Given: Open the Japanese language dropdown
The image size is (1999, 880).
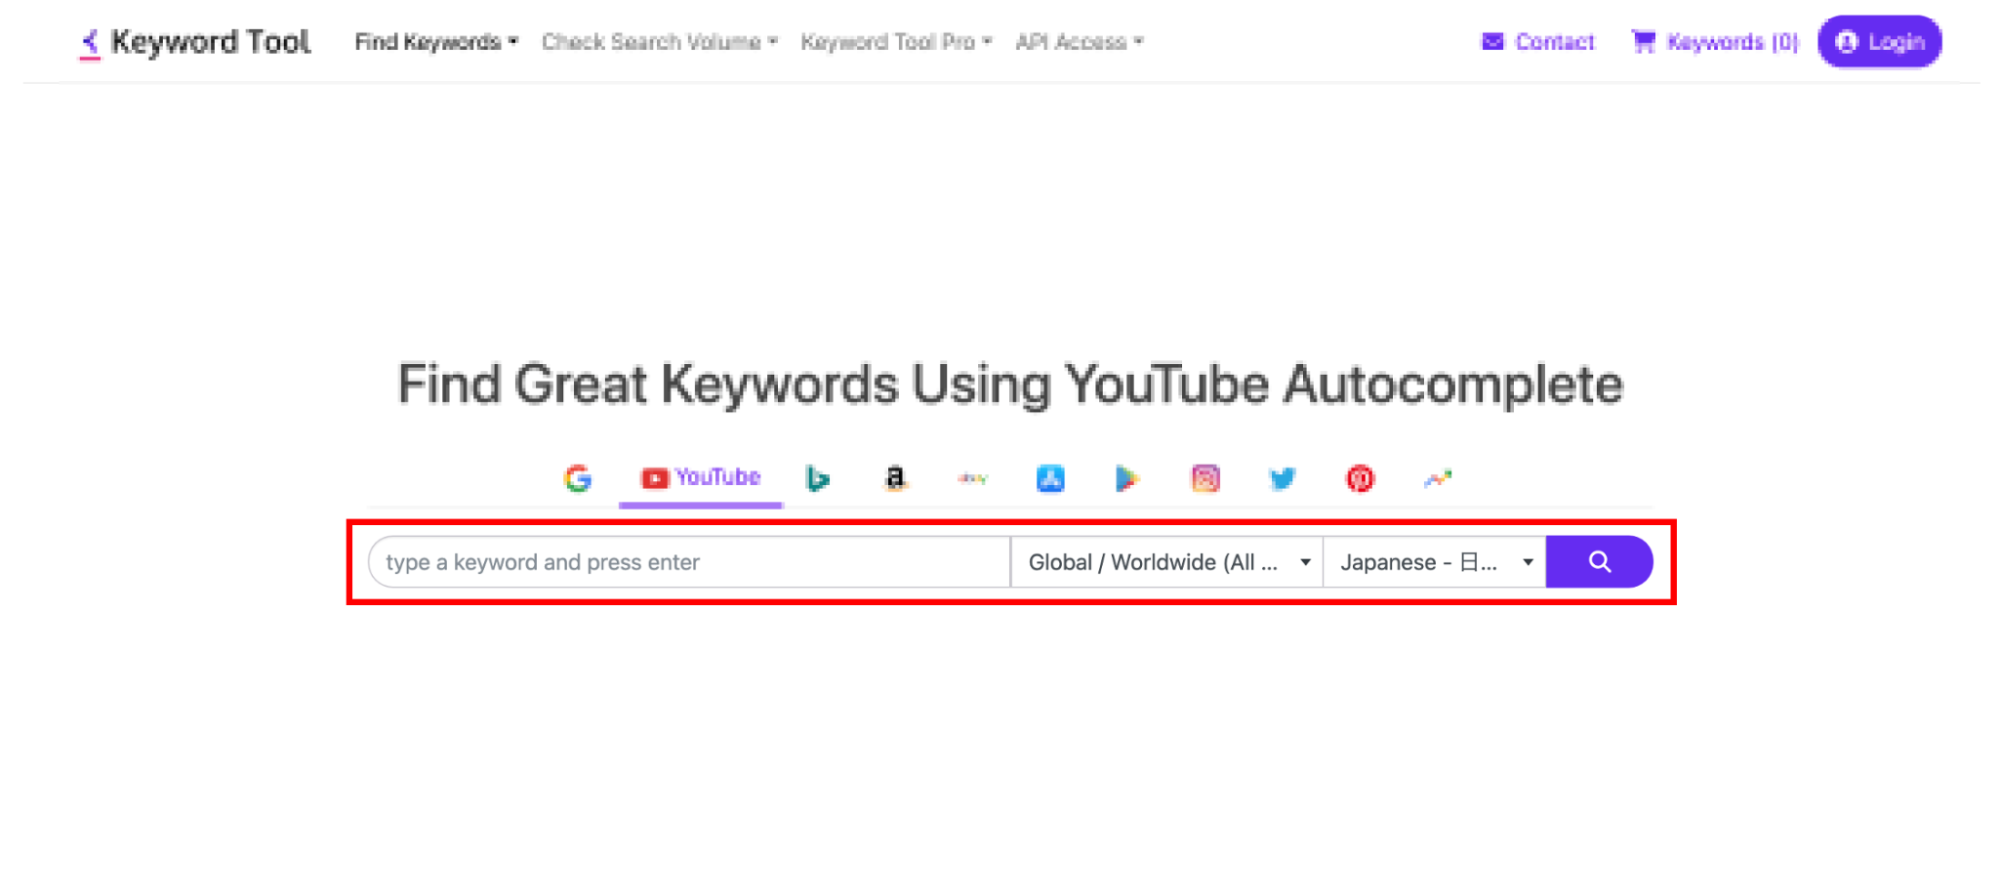Looking at the screenshot, I should (1435, 562).
